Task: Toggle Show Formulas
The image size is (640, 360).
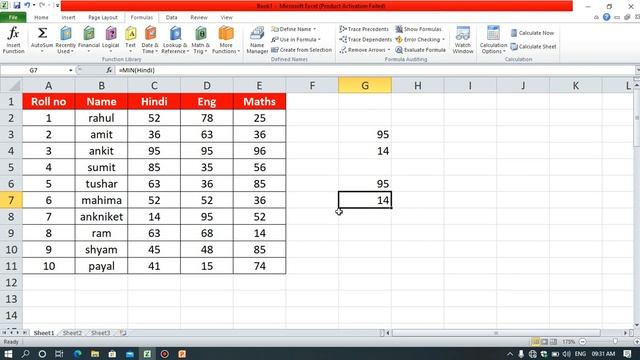Action: click(418, 29)
